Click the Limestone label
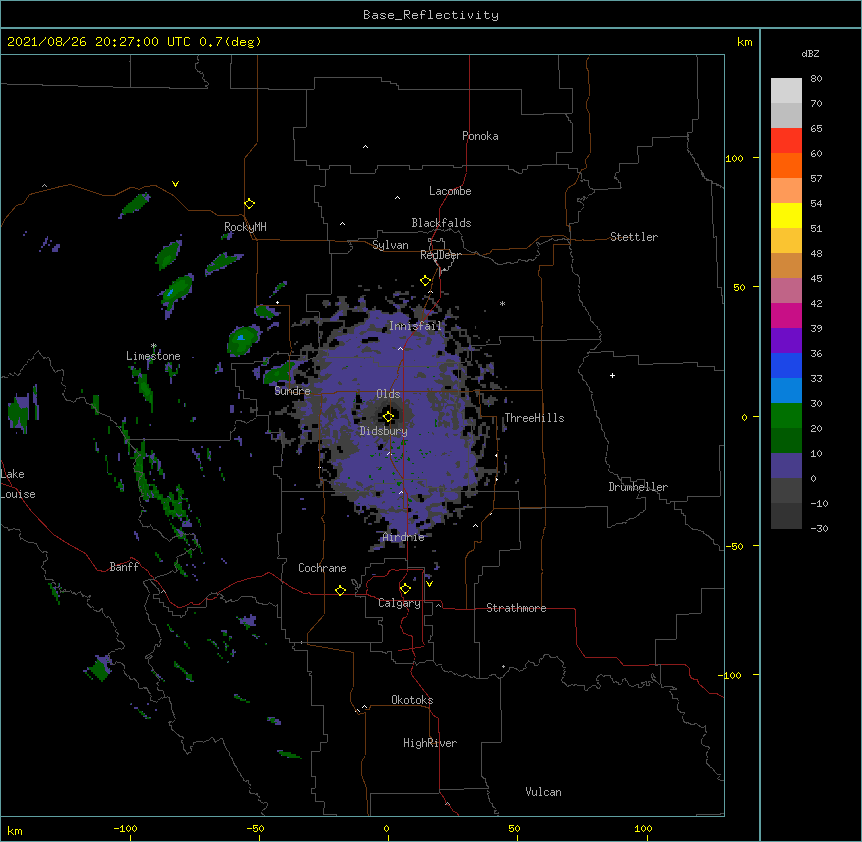 pos(153,356)
